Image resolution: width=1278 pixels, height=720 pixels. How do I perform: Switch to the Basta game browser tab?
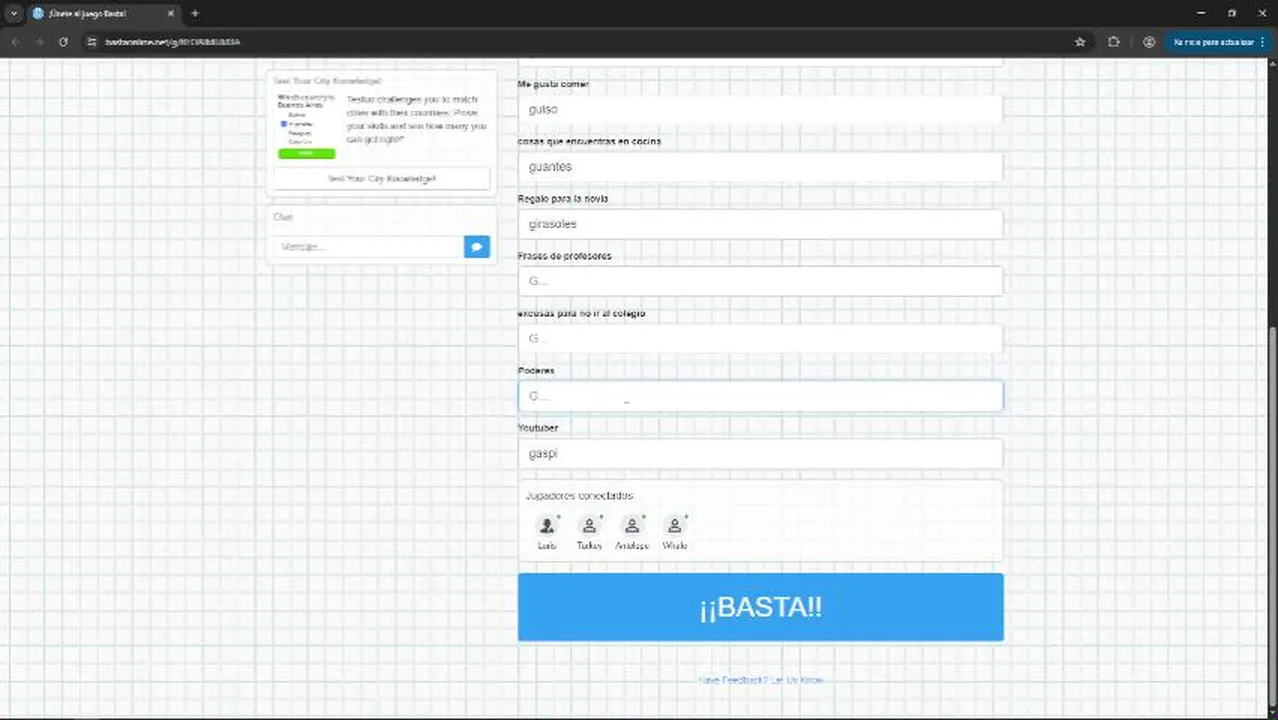103,13
